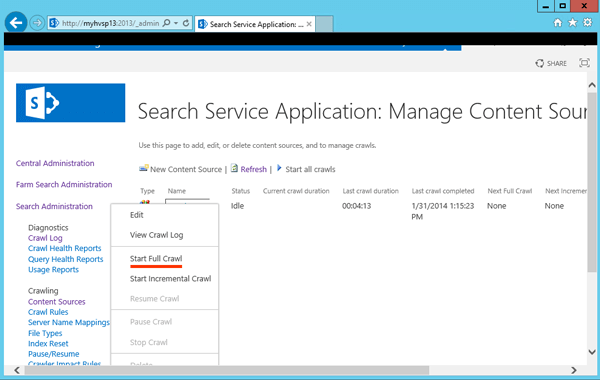Click the vertical scrollbar down arrow
This screenshot has width=600, height=380.
(592, 352)
